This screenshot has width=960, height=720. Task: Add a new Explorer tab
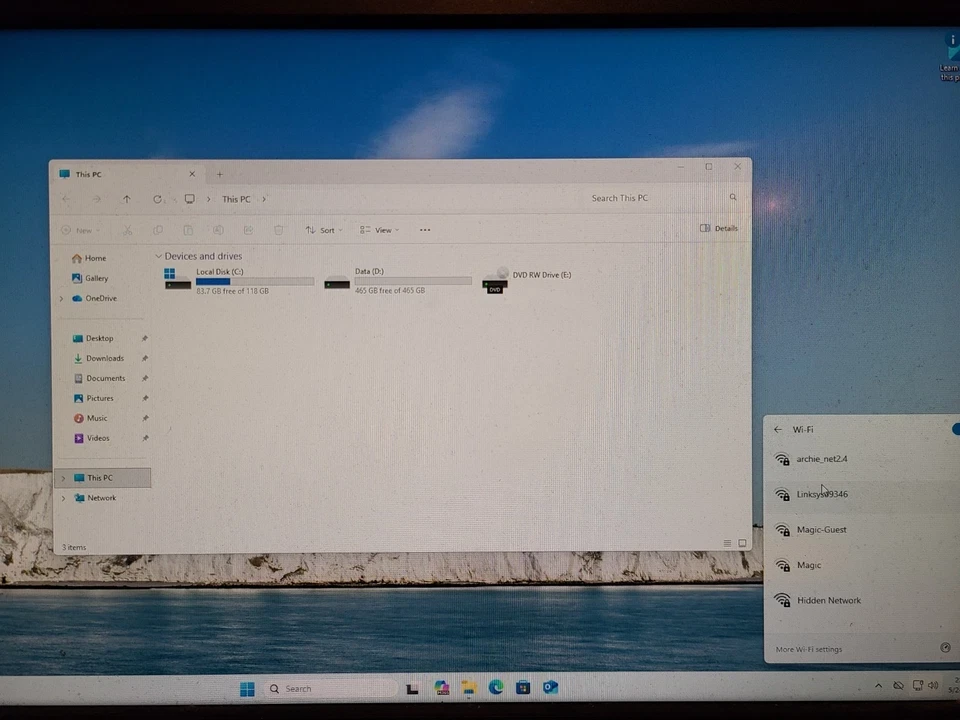pos(219,174)
